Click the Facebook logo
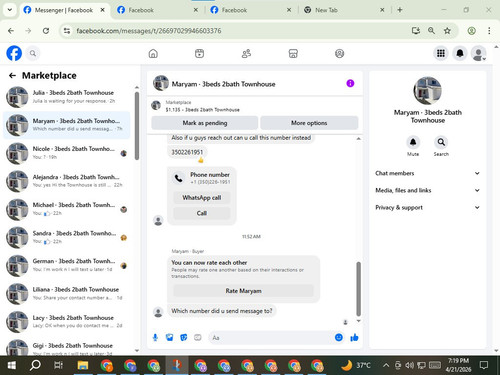Image resolution: width=500 pixels, height=375 pixels. tap(14, 53)
